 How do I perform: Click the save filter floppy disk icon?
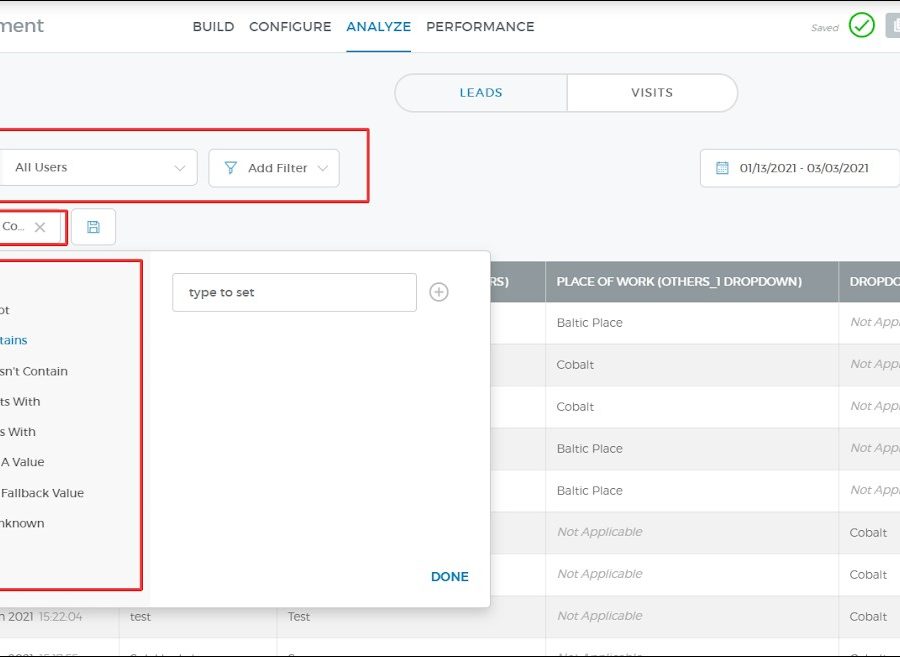click(x=93, y=227)
